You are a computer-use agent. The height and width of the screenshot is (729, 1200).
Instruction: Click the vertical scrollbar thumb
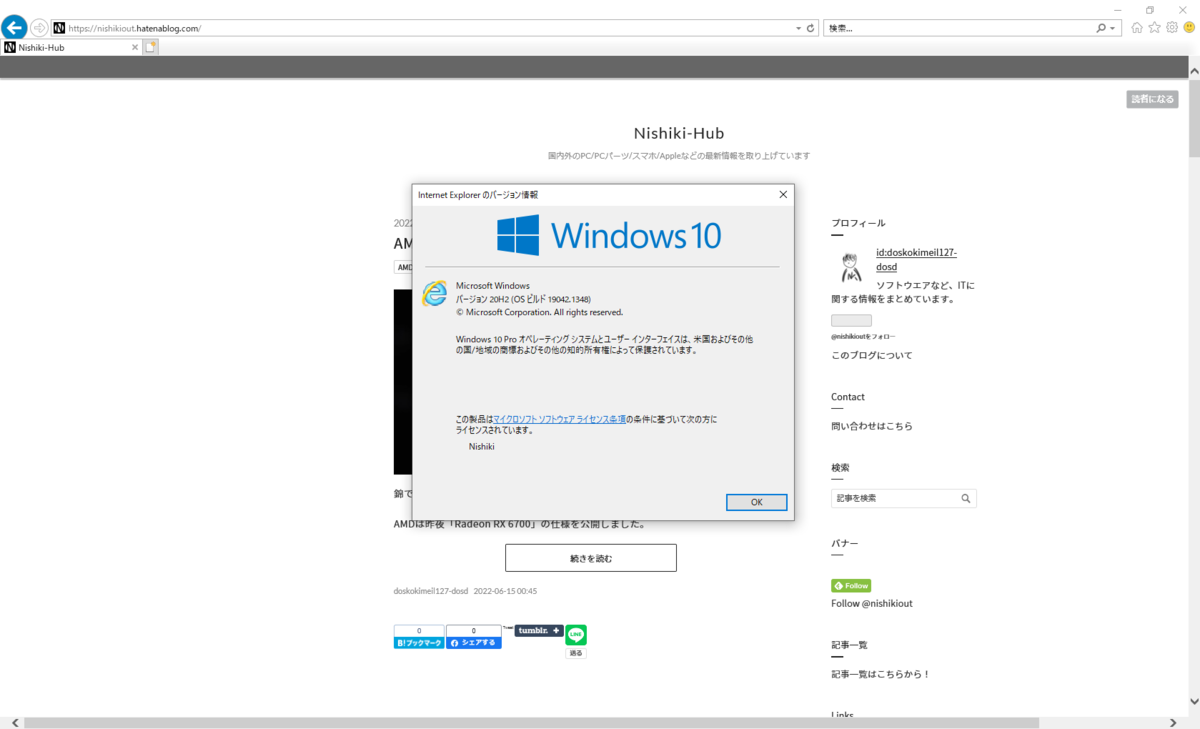(1193, 117)
